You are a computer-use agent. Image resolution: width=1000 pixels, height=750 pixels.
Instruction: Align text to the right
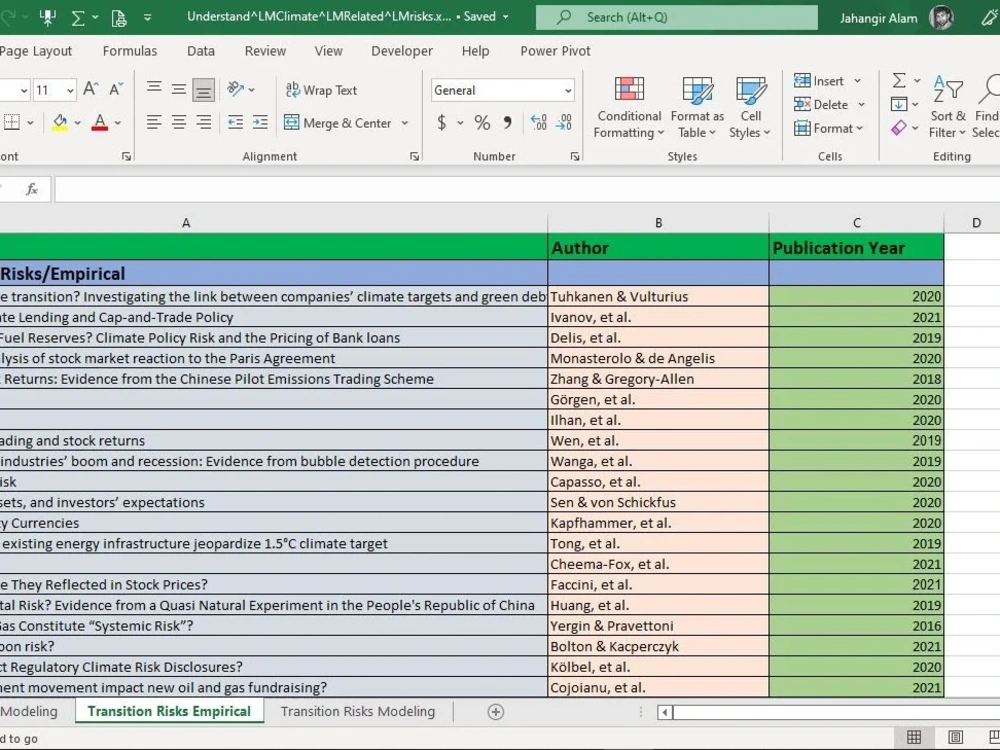coord(203,122)
